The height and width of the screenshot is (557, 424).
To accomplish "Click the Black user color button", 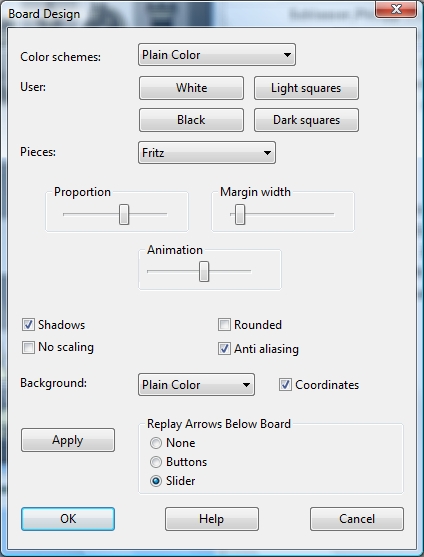I will pyautogui.click(x=191, y=120).
